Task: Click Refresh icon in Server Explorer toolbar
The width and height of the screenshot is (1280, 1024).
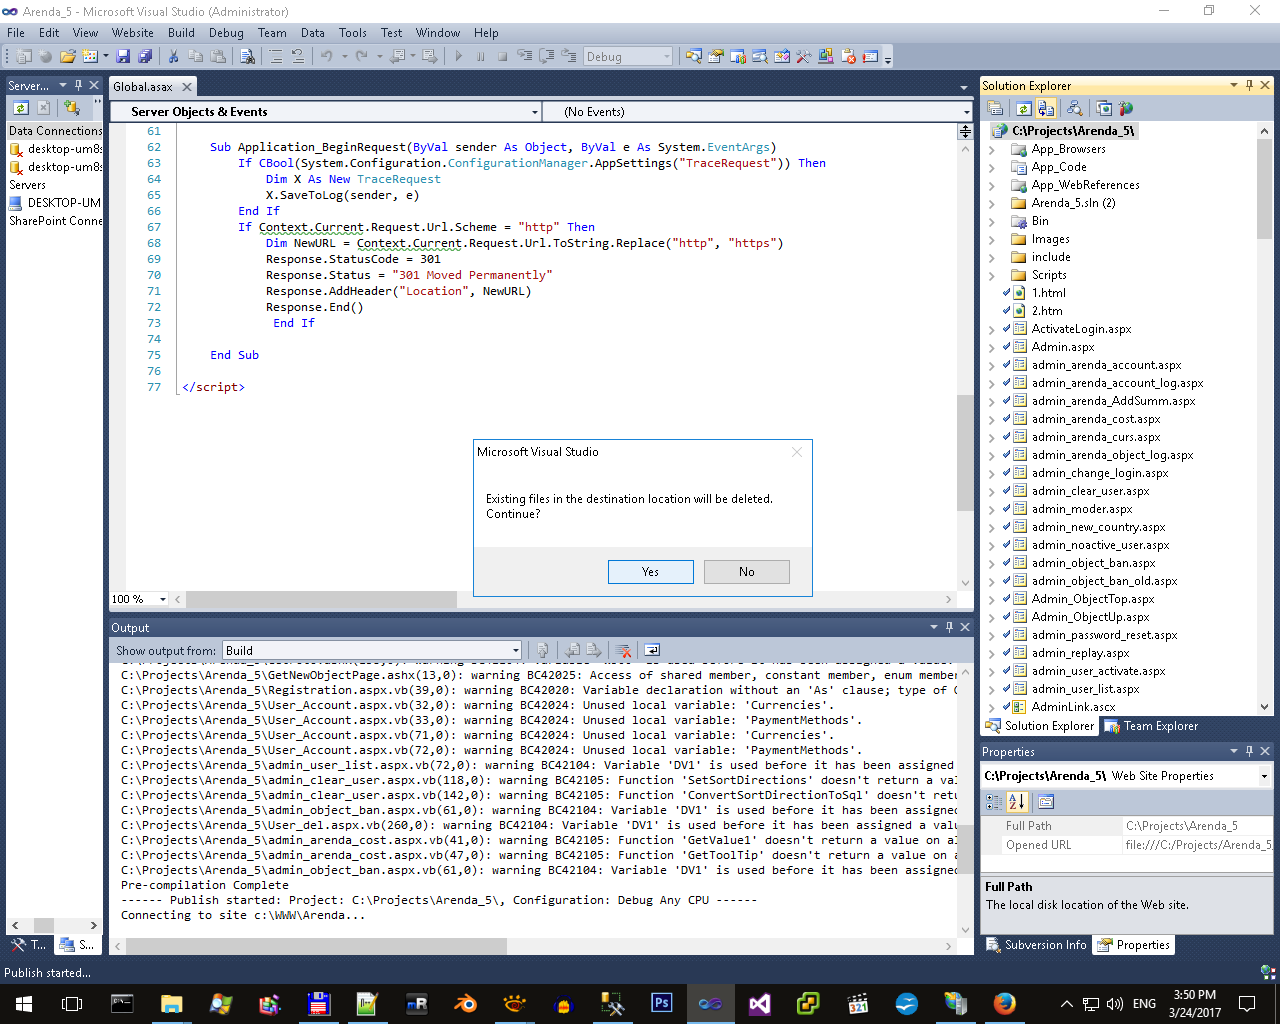Action: tap(21, 108)
